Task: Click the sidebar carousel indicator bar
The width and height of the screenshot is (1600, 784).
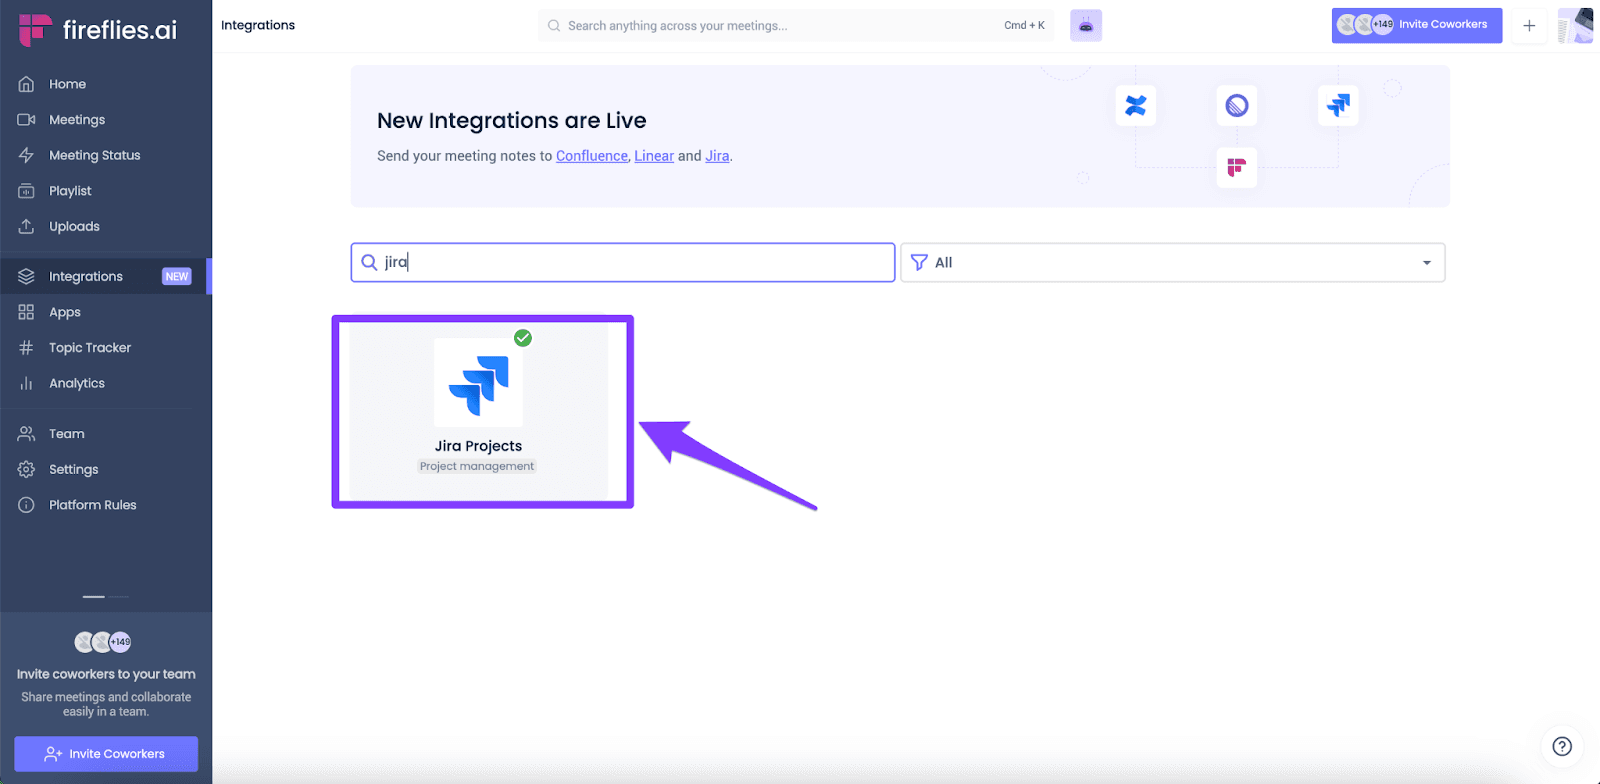Action: click(106, 597)
